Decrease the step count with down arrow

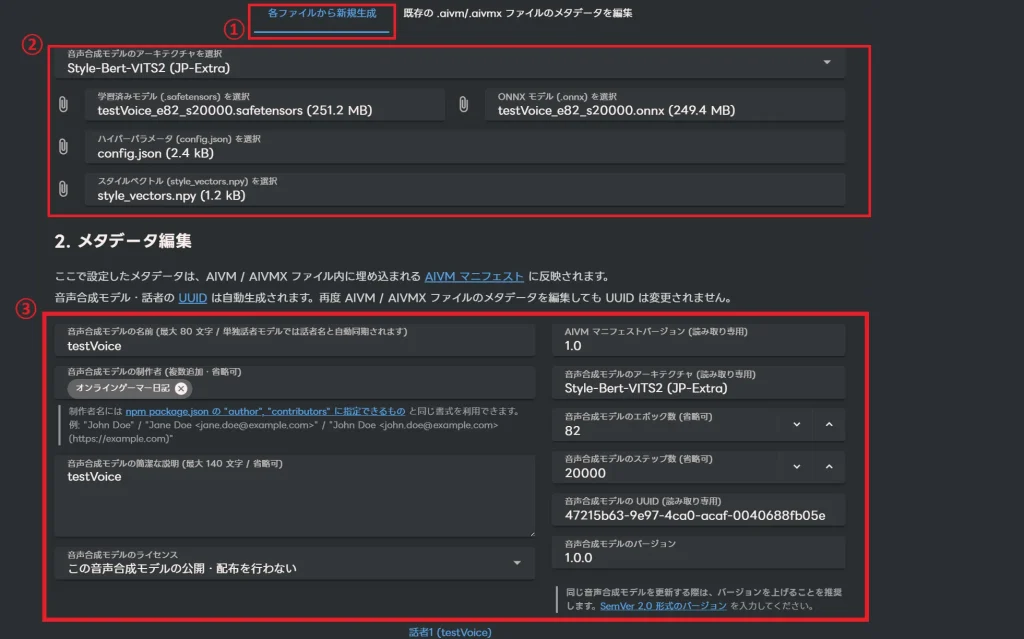tap(796, 467)
